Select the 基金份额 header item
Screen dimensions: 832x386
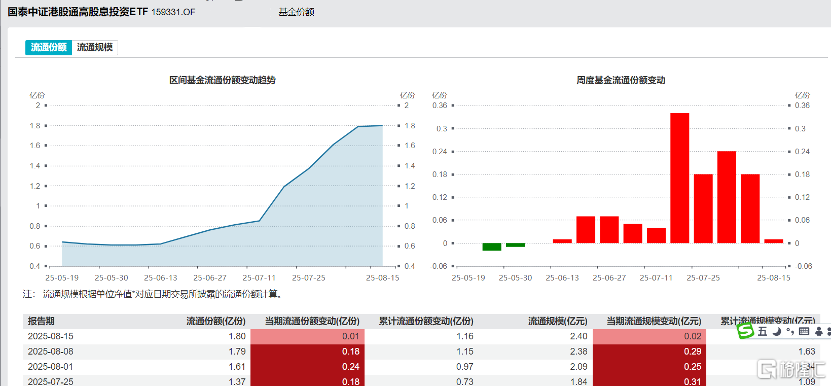click(296, 12)
